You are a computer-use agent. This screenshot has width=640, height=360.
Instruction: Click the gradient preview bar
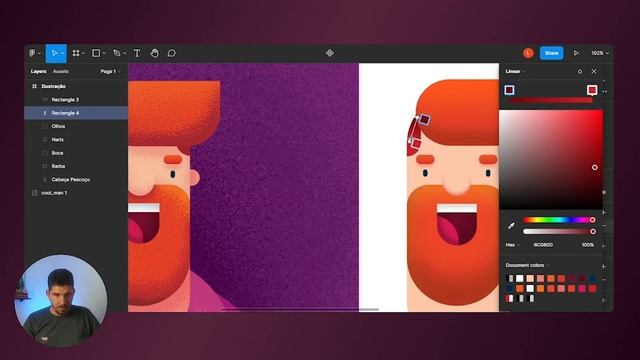[551, 100]
